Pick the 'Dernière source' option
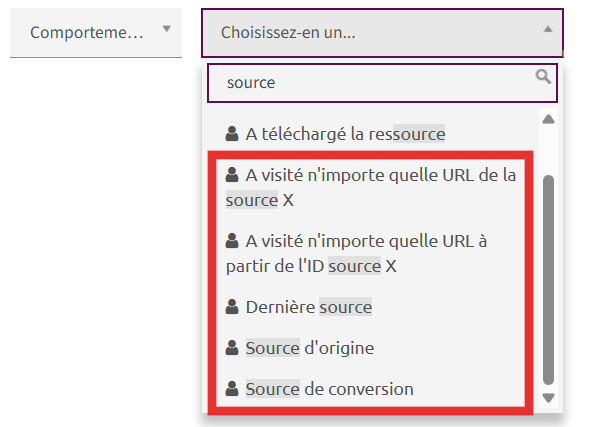Screen dimensions: 597x427 point(371,307)
